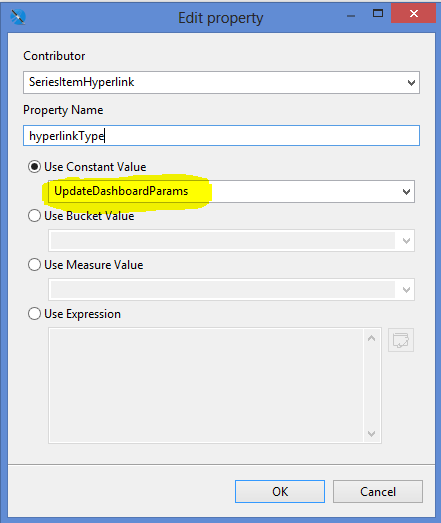Click the SeriesItemHyperlink contributor field
The width and height of the screenshot is (441, 523).
222,82
